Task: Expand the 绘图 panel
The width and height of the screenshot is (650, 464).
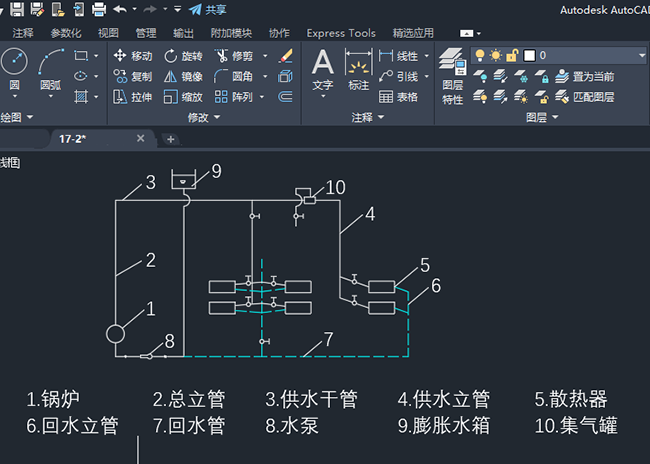Action: [17, 117]
